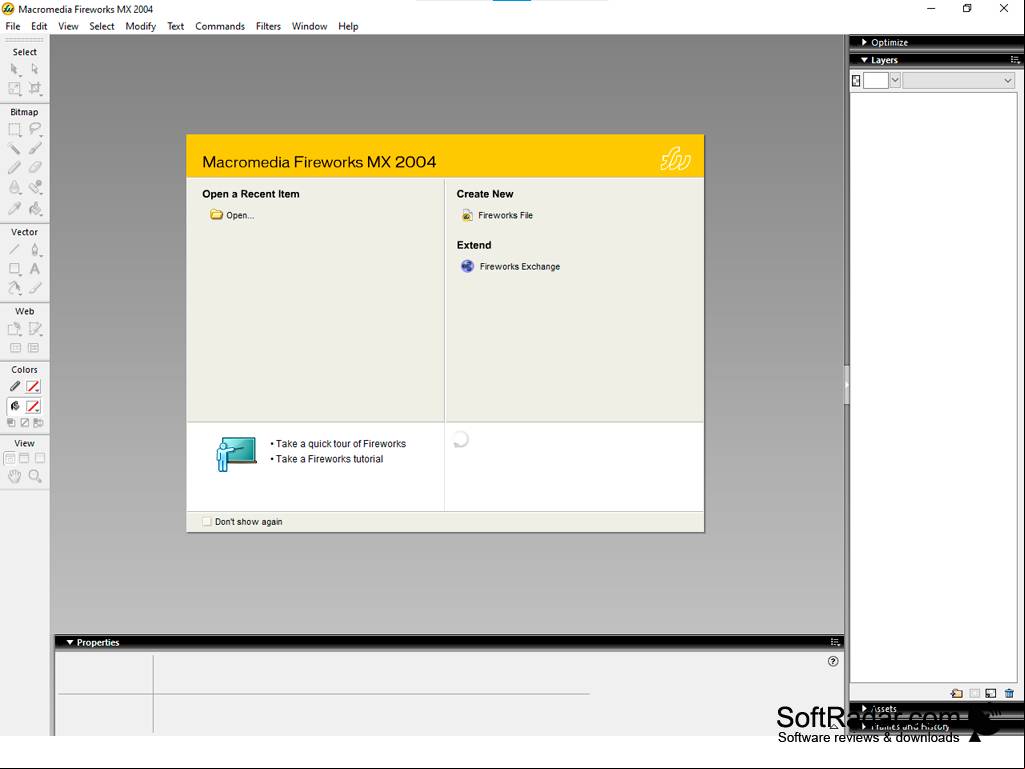Select the Pointer tool
1025x769 pixels.
point(14,69)
